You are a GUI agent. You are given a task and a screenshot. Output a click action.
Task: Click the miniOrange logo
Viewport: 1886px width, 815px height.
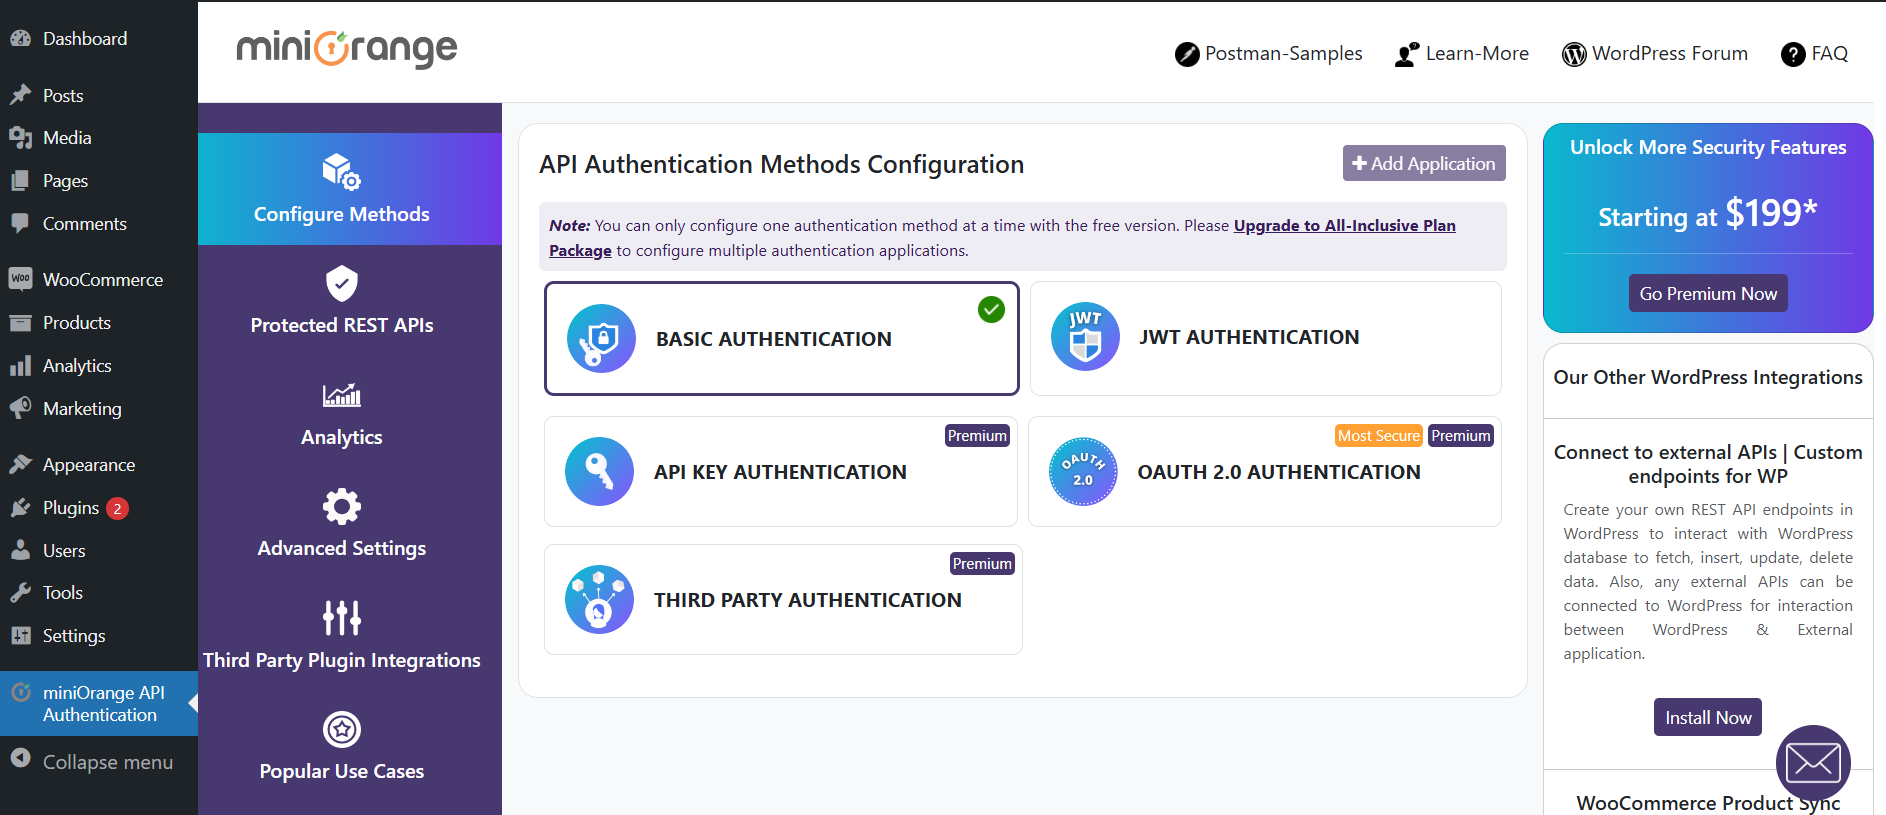[x=346, y=48]
